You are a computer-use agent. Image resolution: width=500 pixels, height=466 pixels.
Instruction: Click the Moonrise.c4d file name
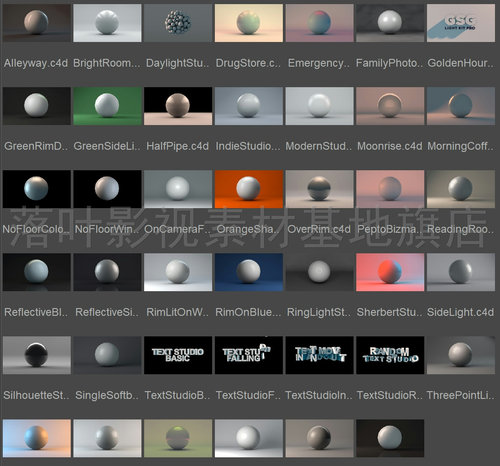(x=390, y=146)
